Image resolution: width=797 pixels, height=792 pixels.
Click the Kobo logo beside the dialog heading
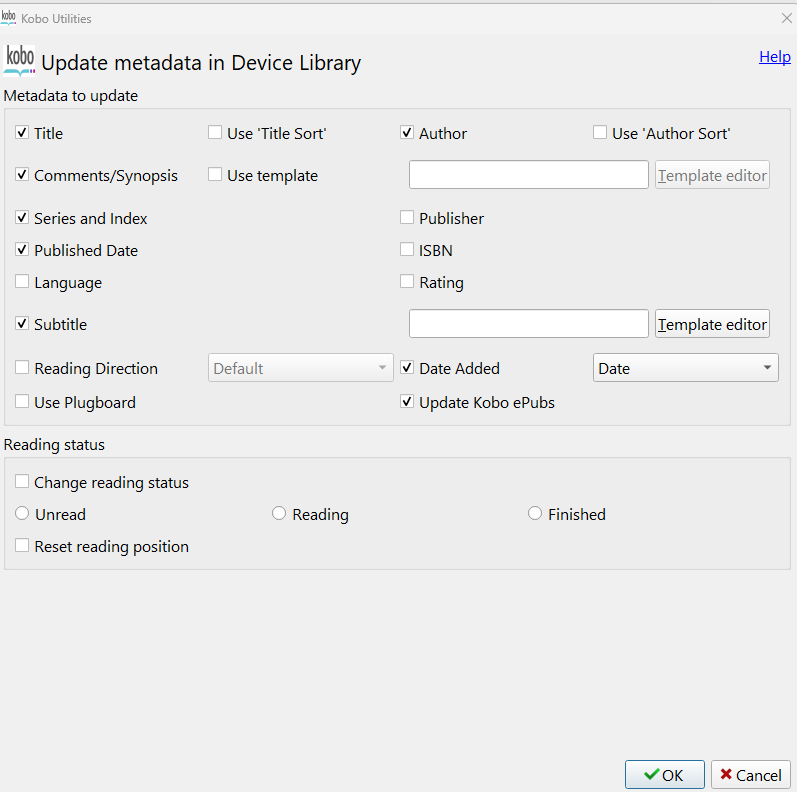click(x=19, y=60)
